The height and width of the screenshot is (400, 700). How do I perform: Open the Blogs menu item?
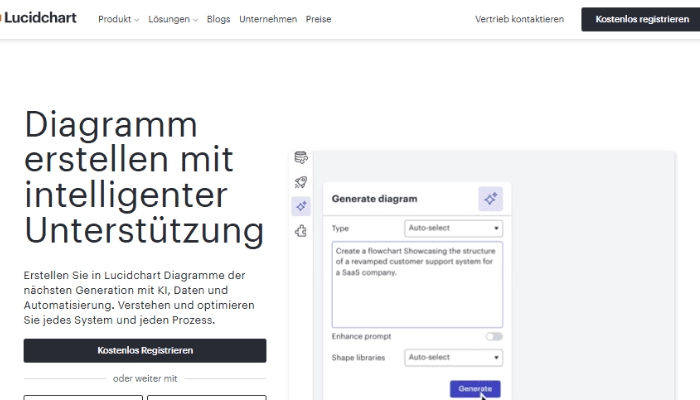218,19
